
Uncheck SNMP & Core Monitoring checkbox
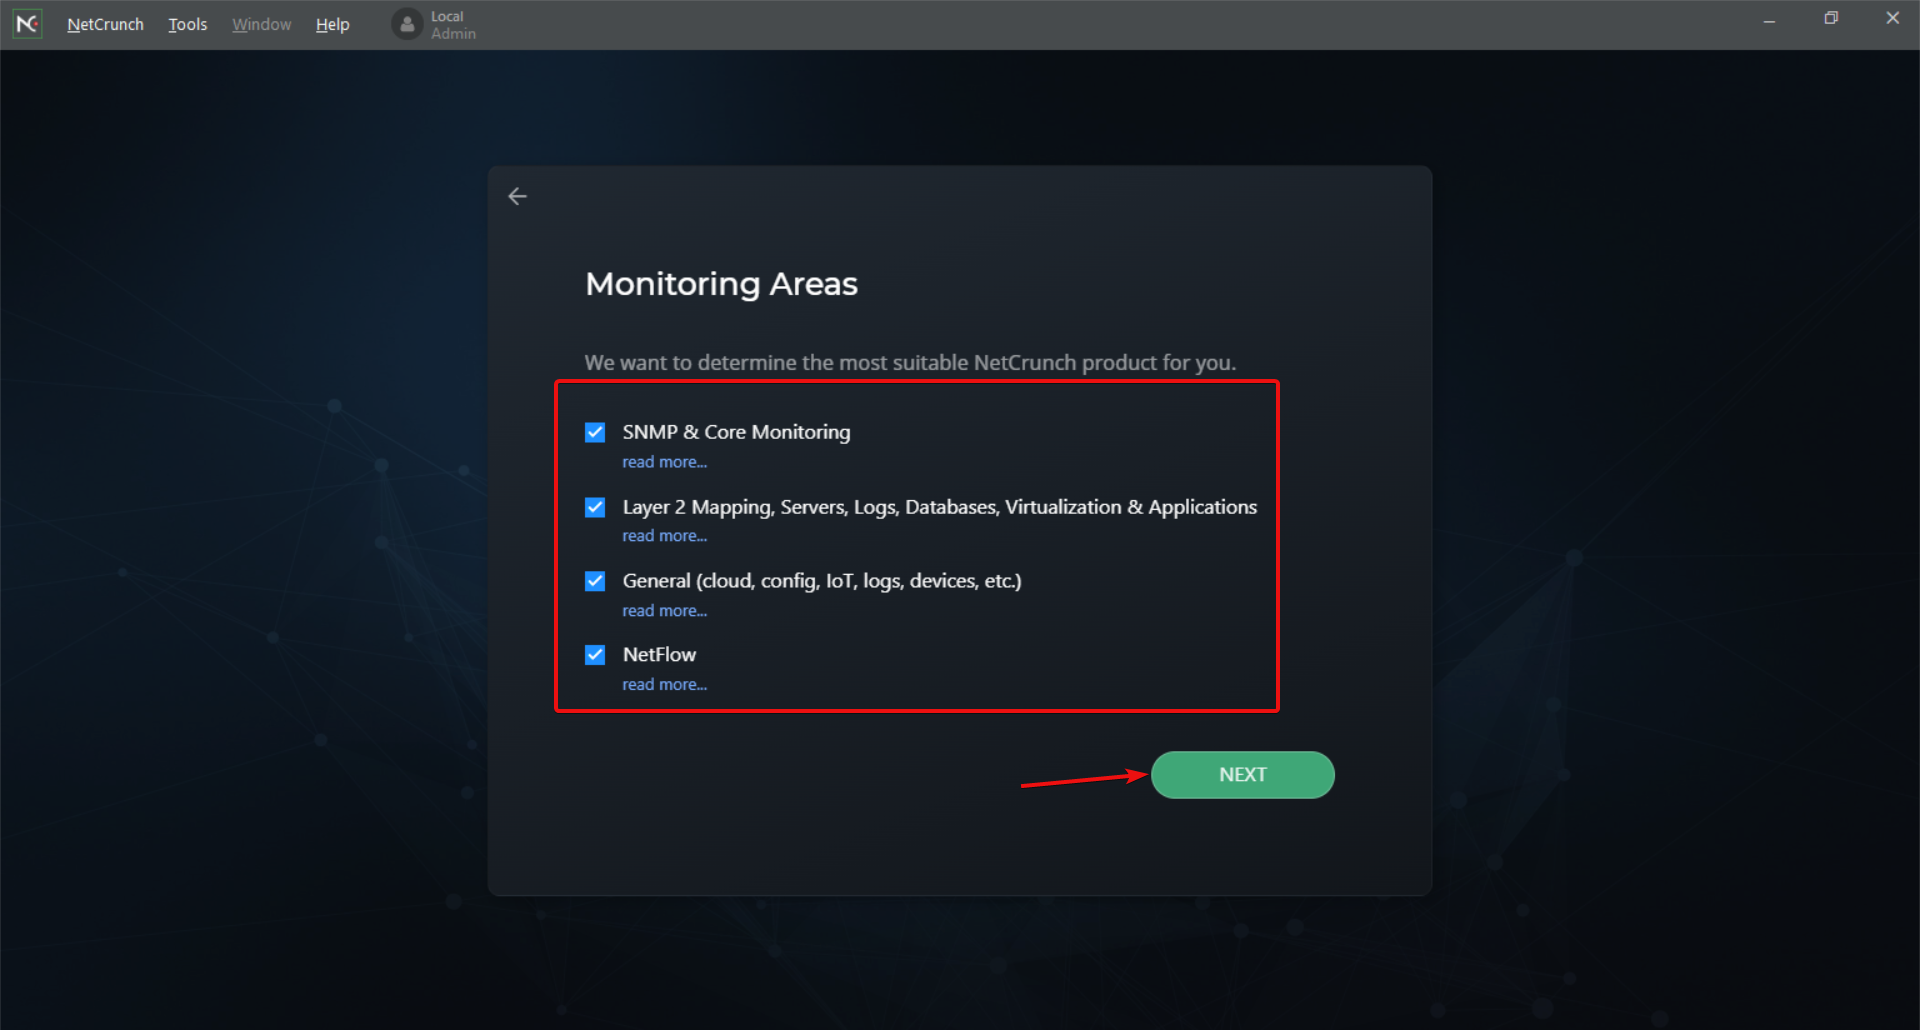coord(595,432)
